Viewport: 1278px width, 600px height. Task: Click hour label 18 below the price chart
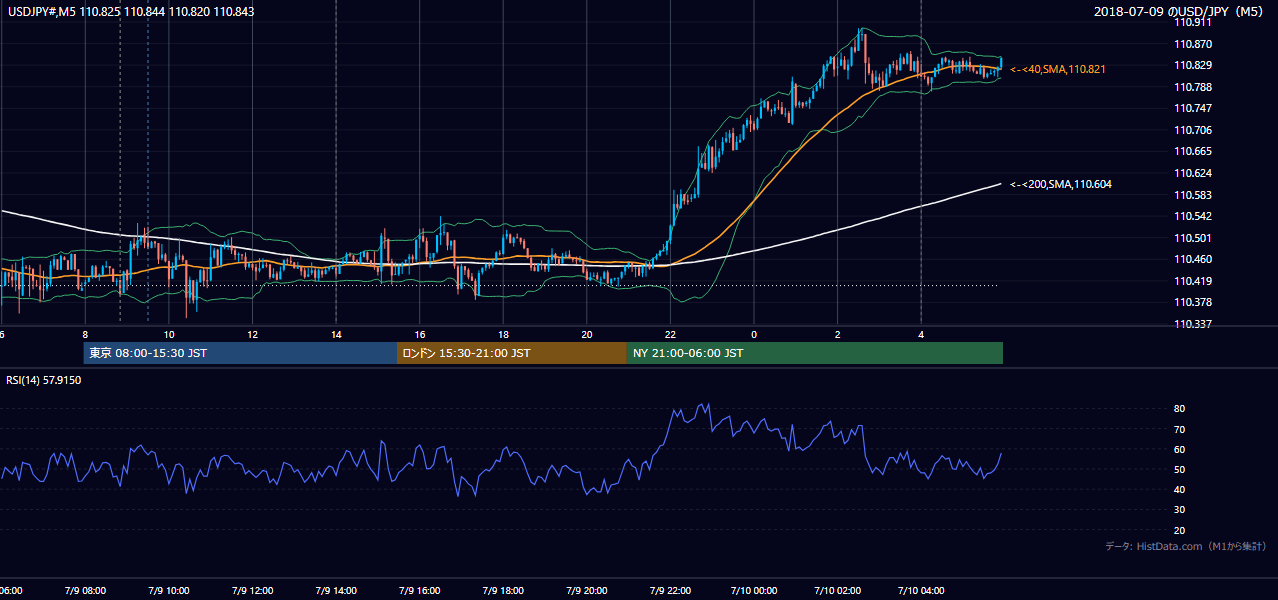coord(503,334)
